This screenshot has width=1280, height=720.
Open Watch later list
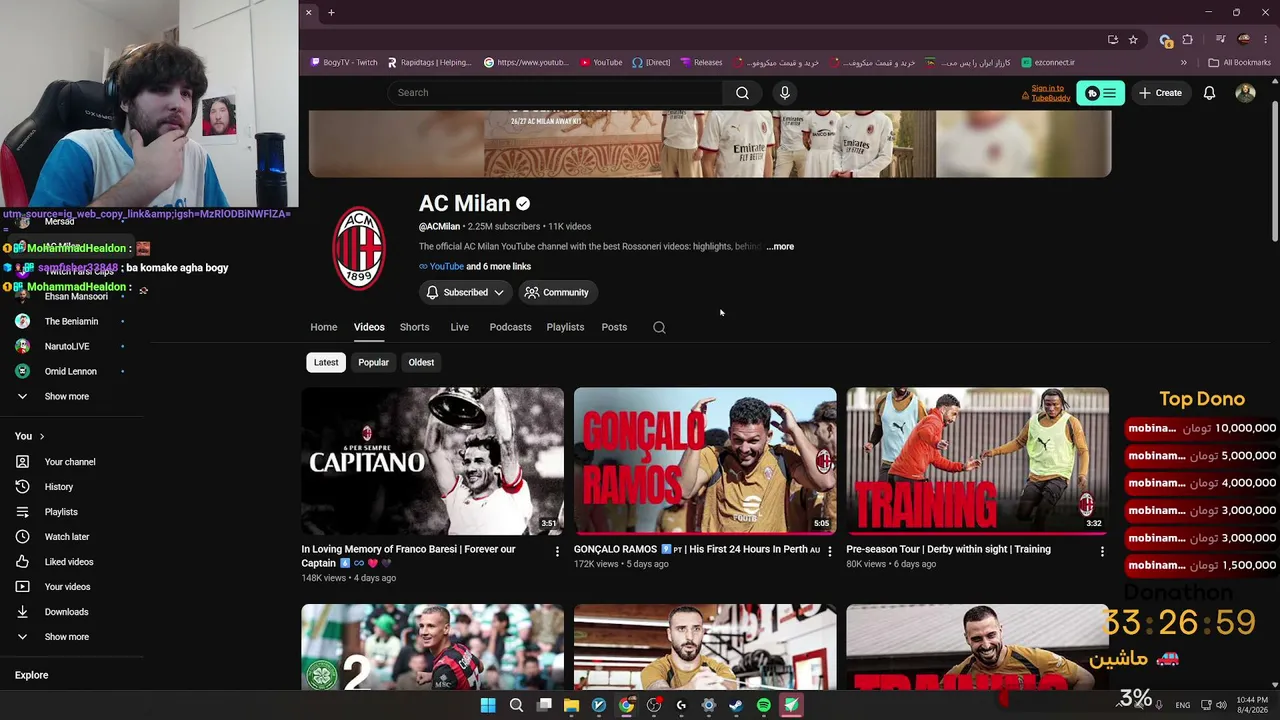67,537
